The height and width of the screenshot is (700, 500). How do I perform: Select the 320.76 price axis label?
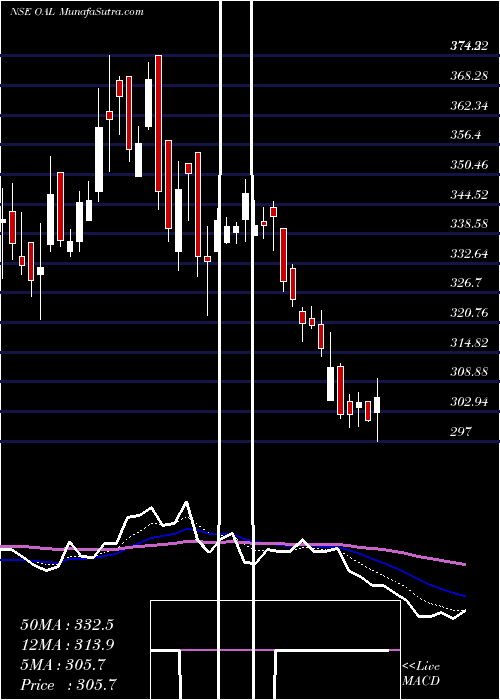click(468, 313)
